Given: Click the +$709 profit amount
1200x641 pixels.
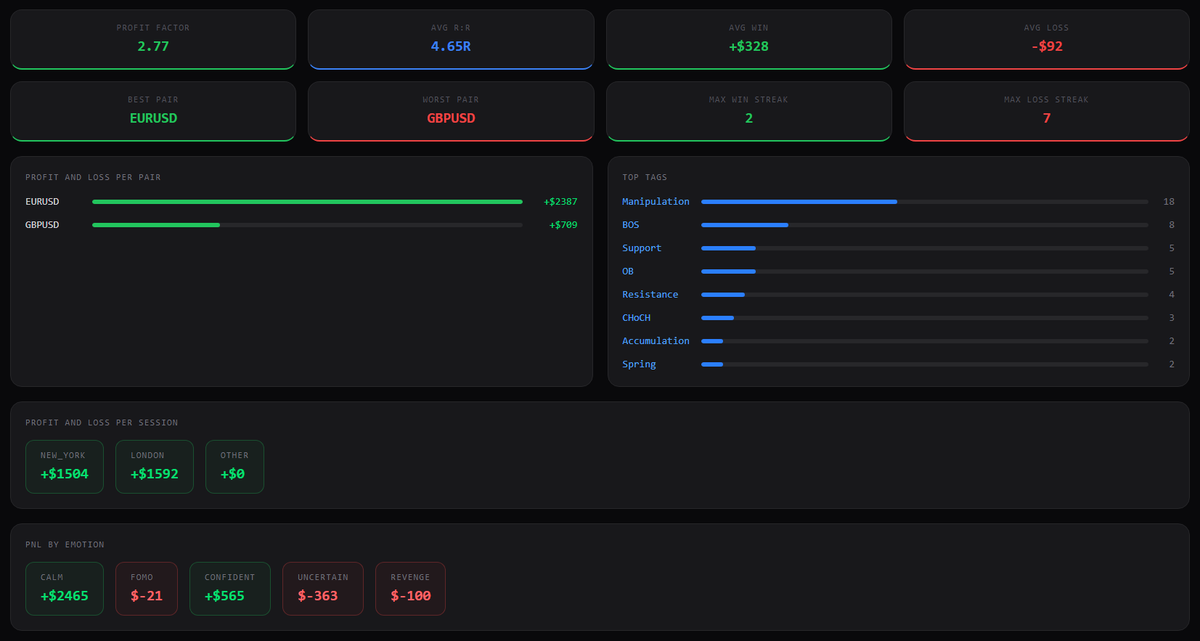Looking at the screenshot, I should click(564, 225).
